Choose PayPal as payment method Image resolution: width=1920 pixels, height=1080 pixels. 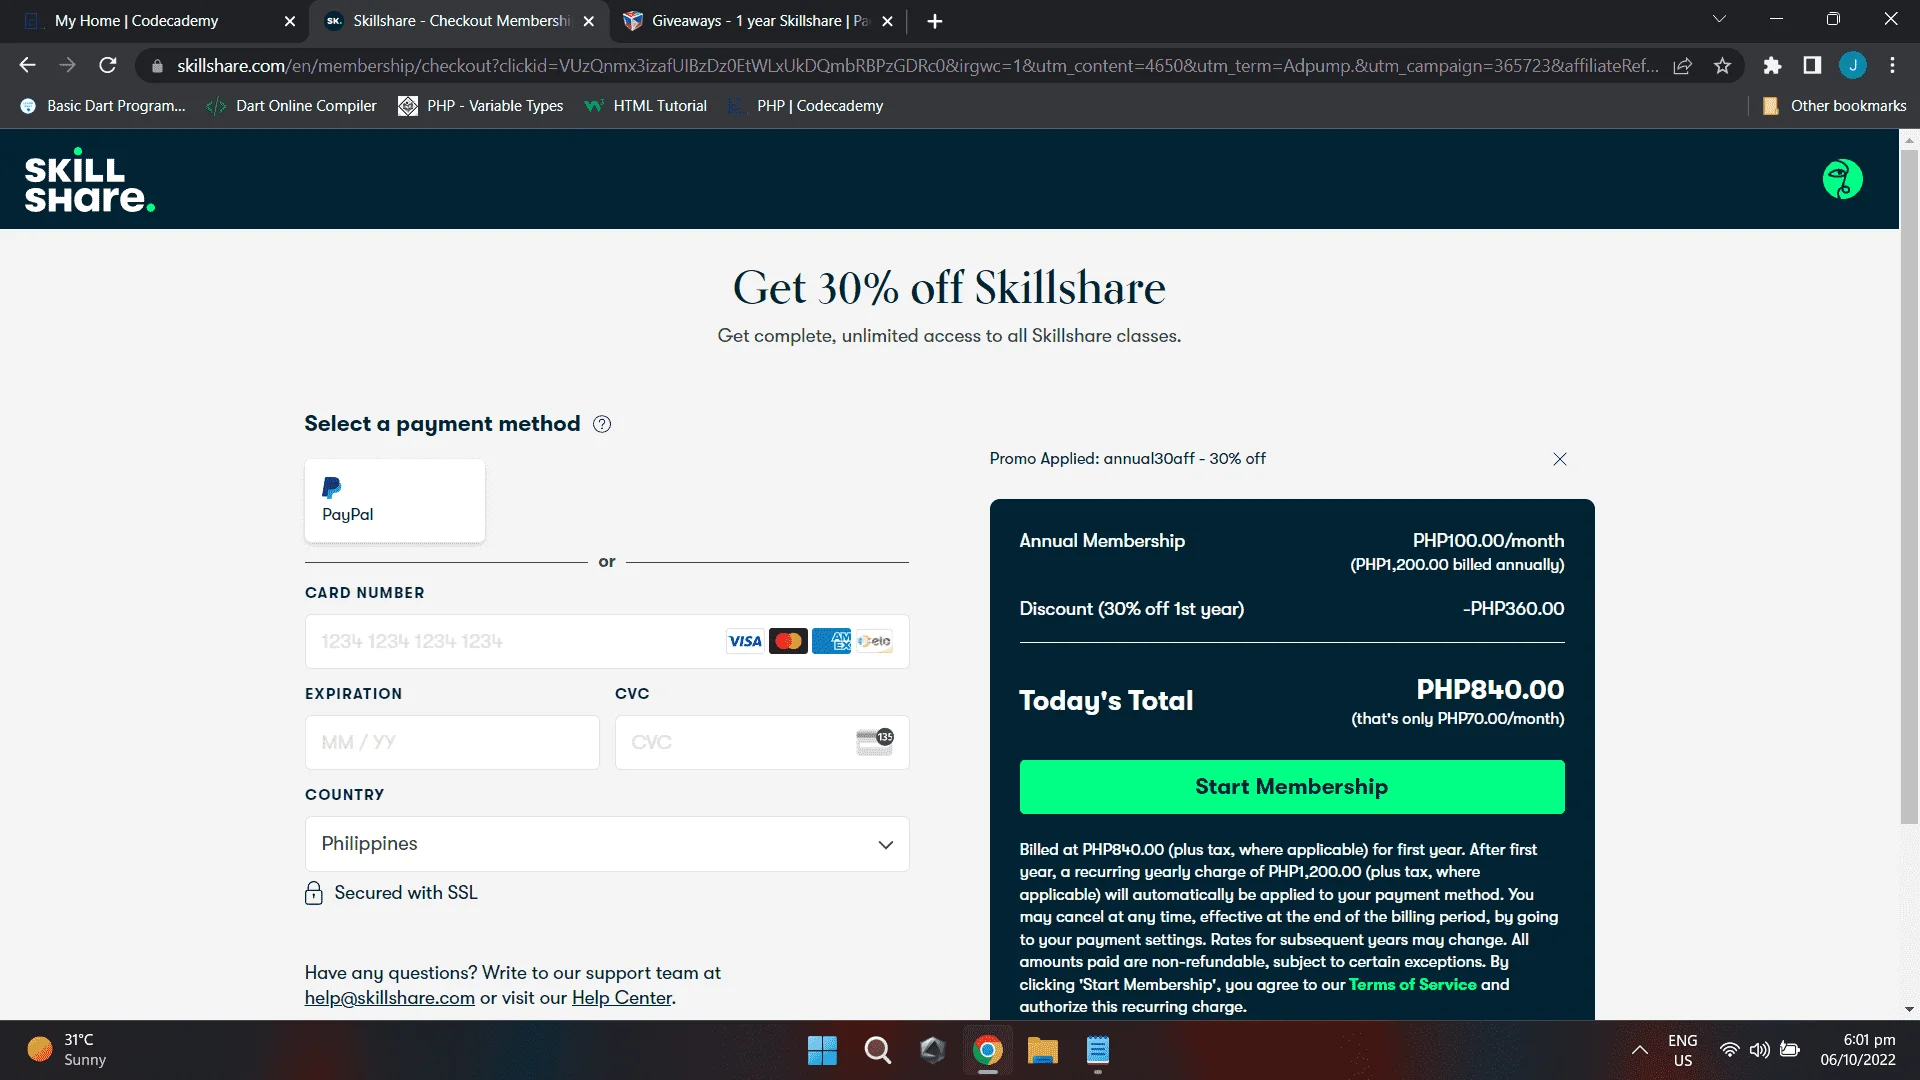(395, 501)
